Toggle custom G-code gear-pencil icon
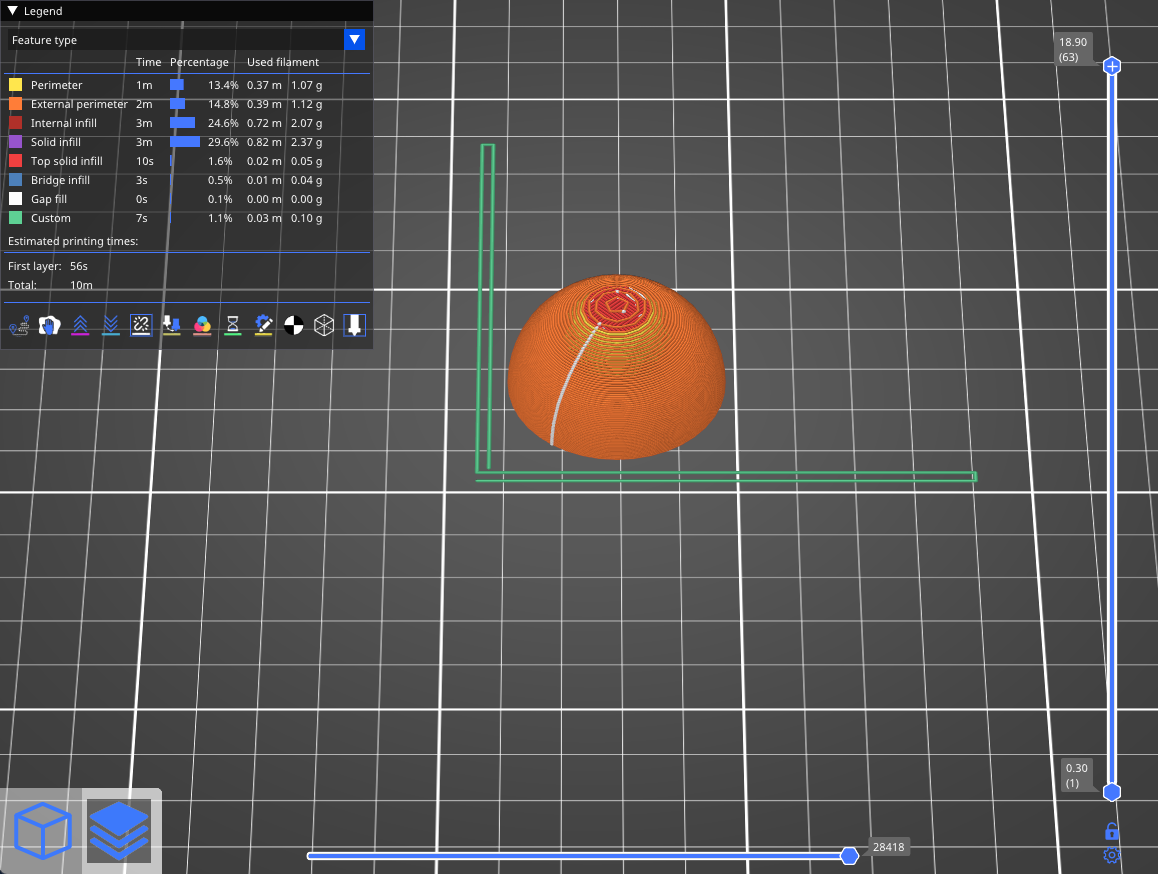 [263, 325]
